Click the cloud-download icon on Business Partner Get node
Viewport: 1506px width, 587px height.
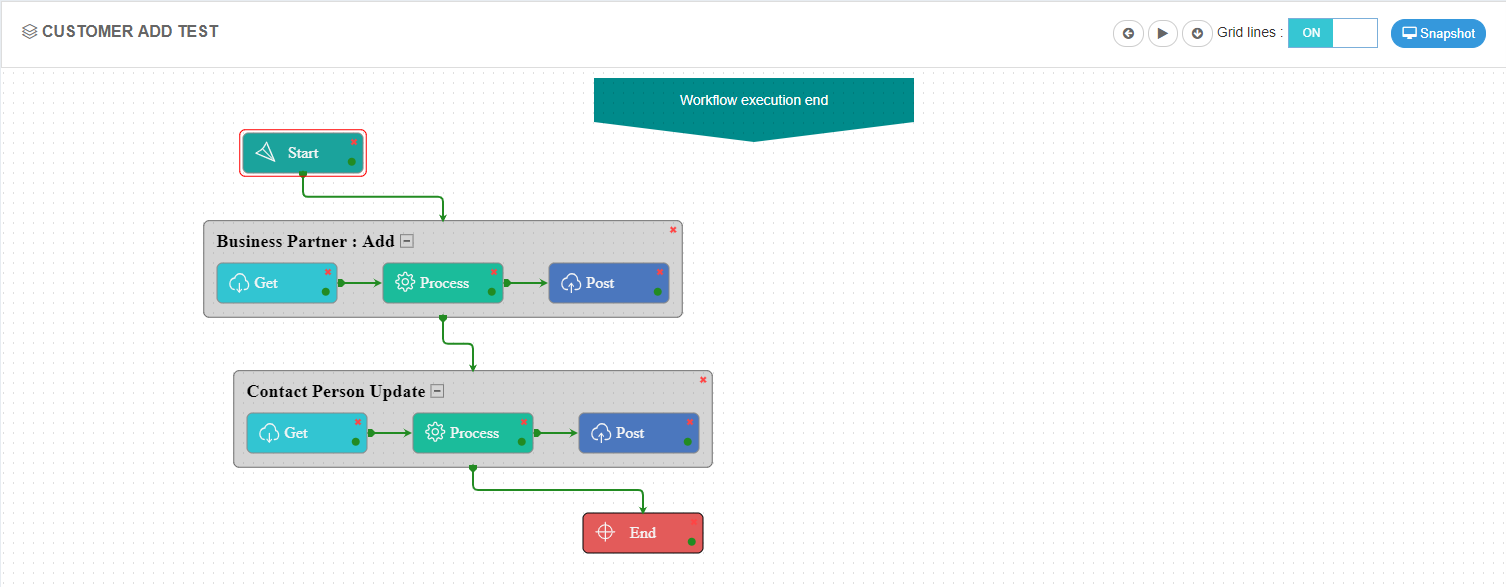(239, 283)
